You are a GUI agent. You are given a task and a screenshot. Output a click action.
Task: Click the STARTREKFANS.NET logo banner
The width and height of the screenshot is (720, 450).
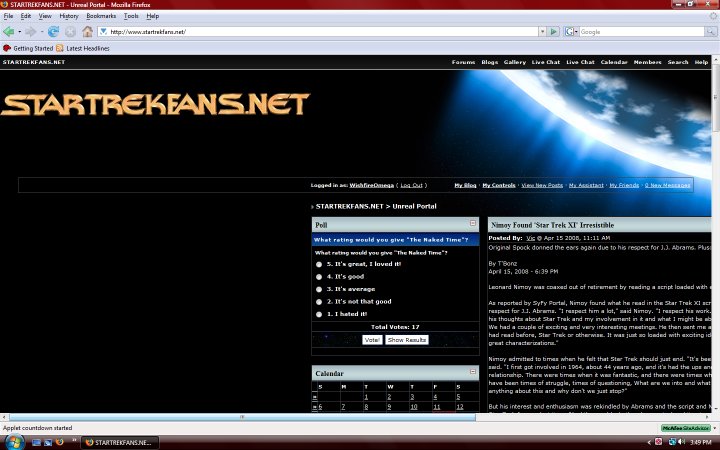pos(155,104)
